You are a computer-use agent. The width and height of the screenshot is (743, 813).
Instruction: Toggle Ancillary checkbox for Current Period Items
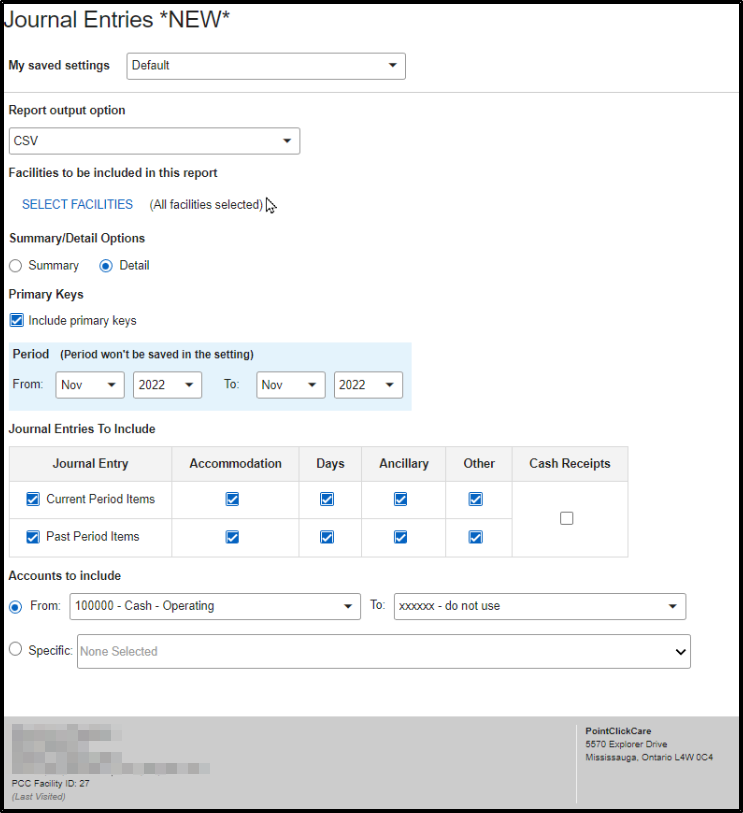pyautogui.click(x=400, y=499)
